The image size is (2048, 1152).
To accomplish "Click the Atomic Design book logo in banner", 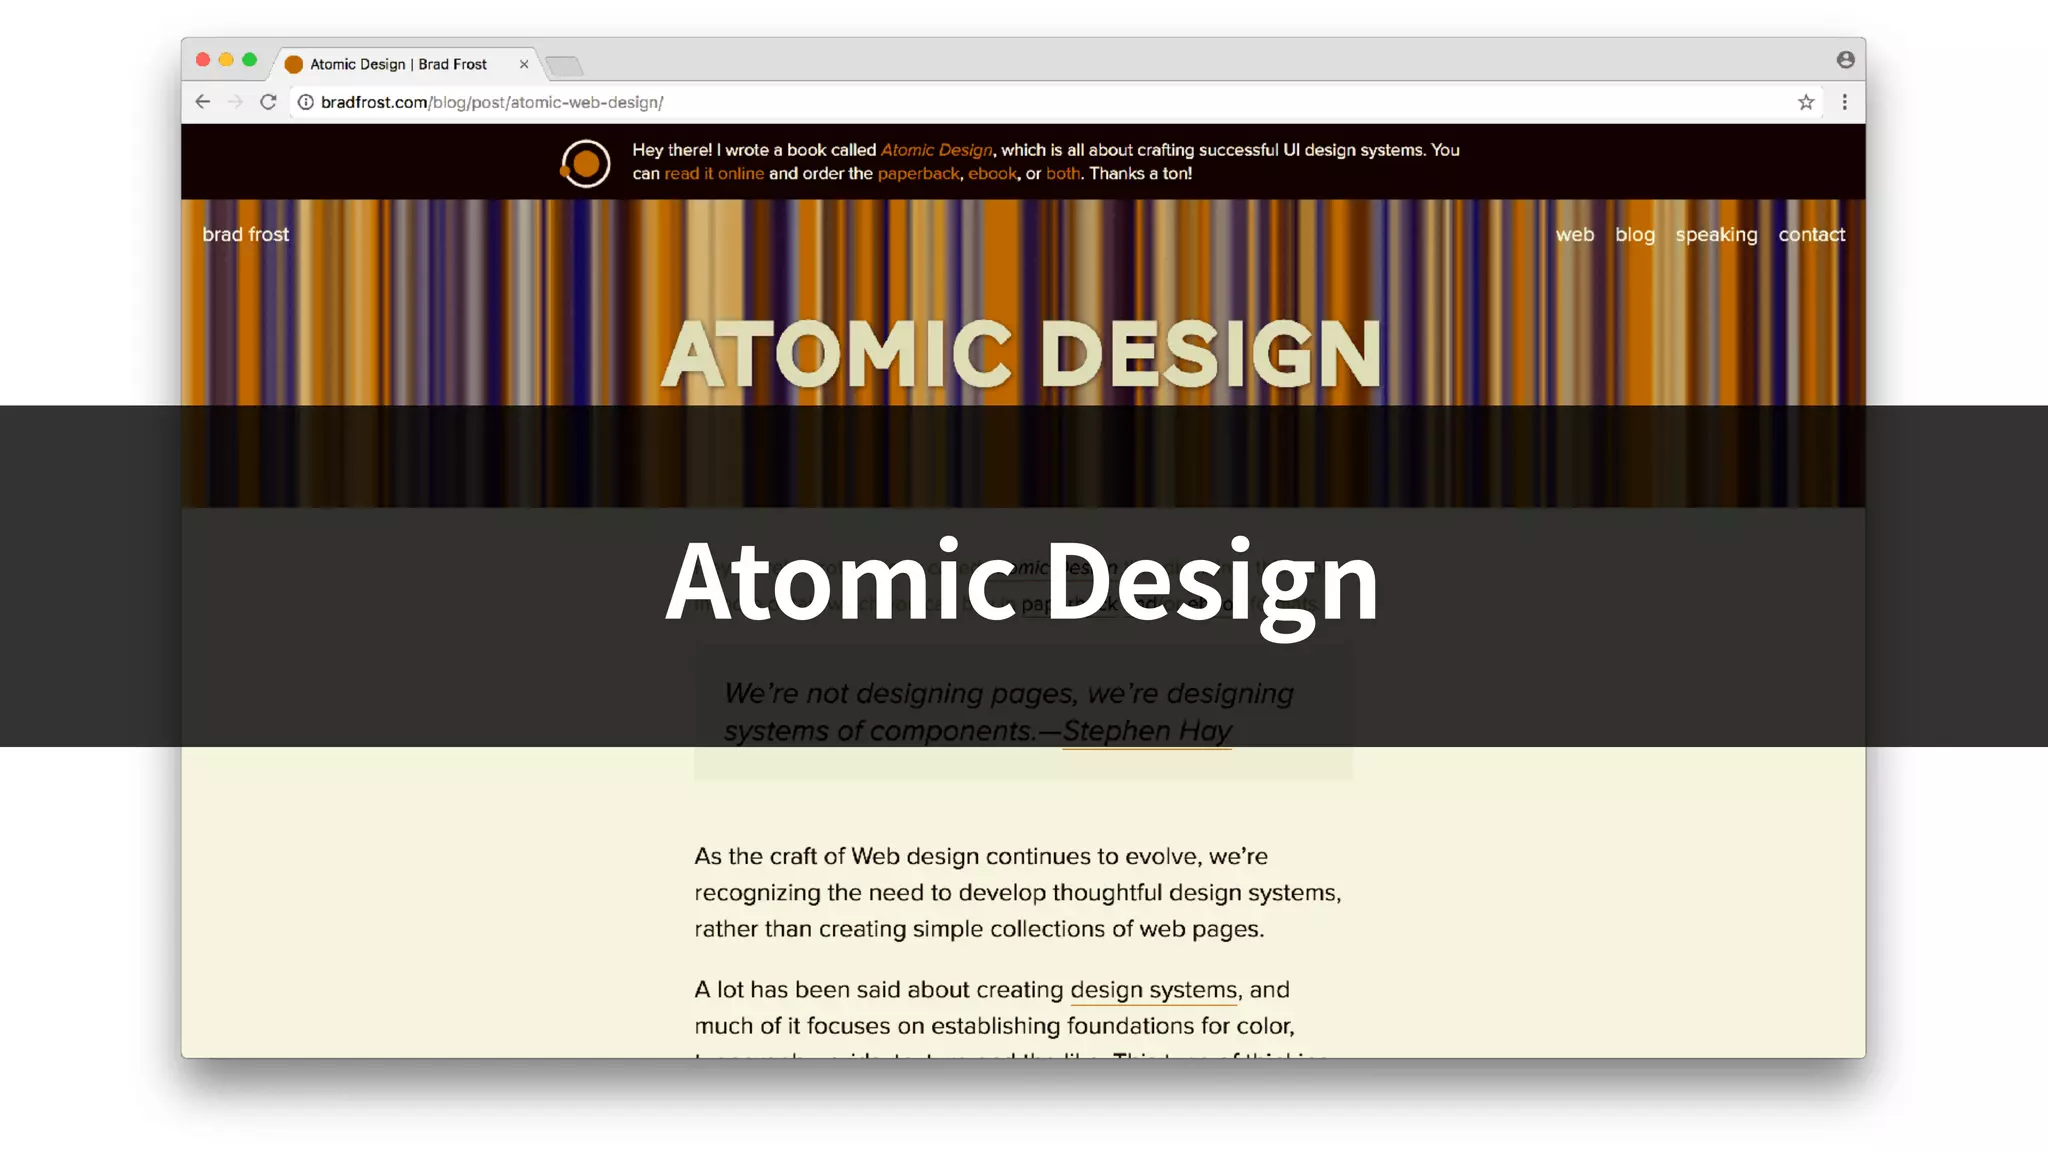I will [x=585, y=163].
